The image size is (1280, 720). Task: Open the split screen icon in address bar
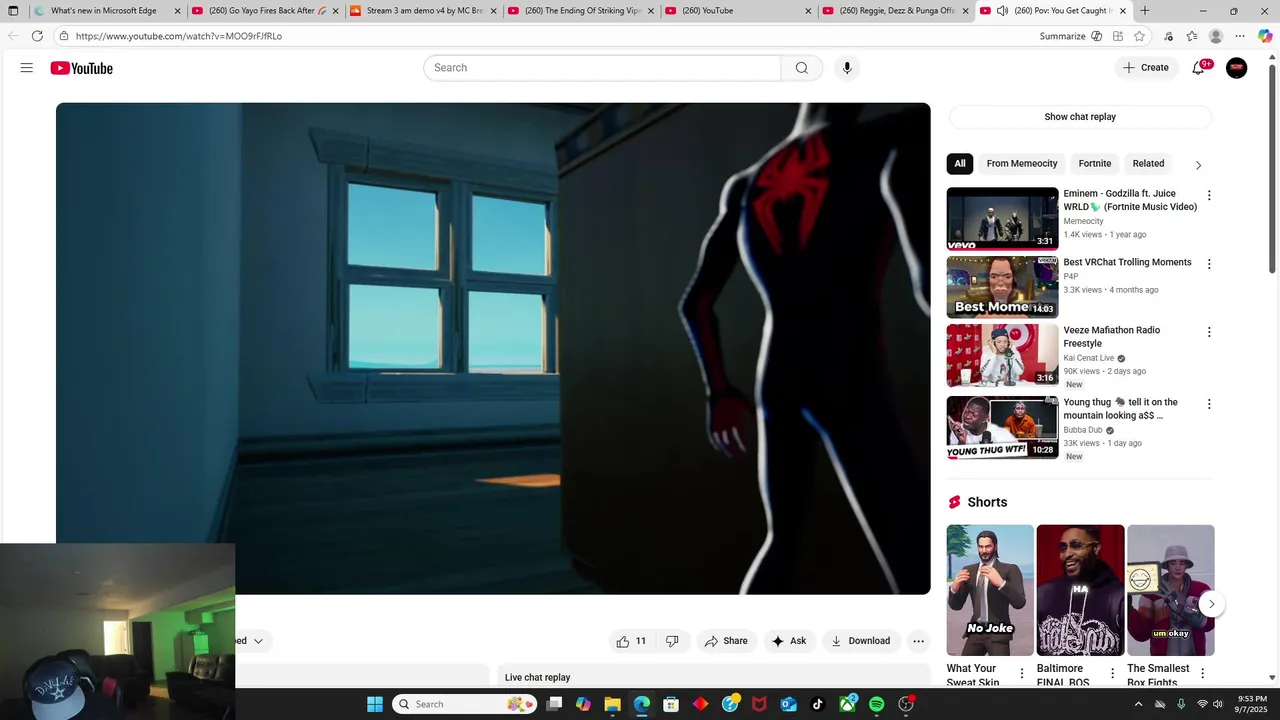point(1117,36)
